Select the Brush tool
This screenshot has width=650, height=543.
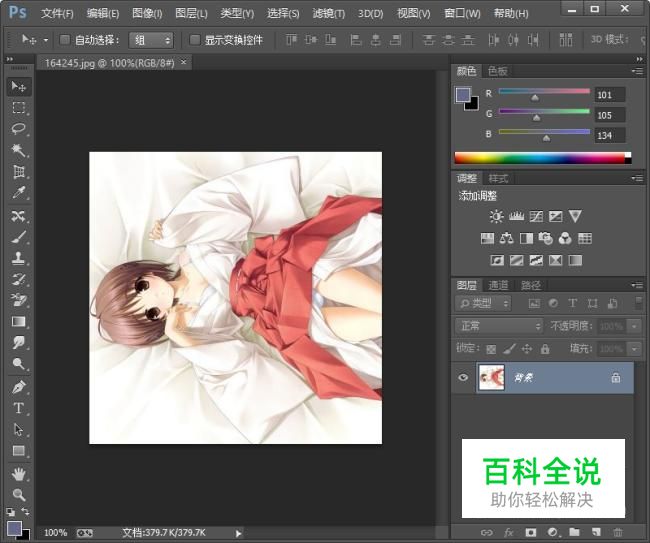click(19, 237)
